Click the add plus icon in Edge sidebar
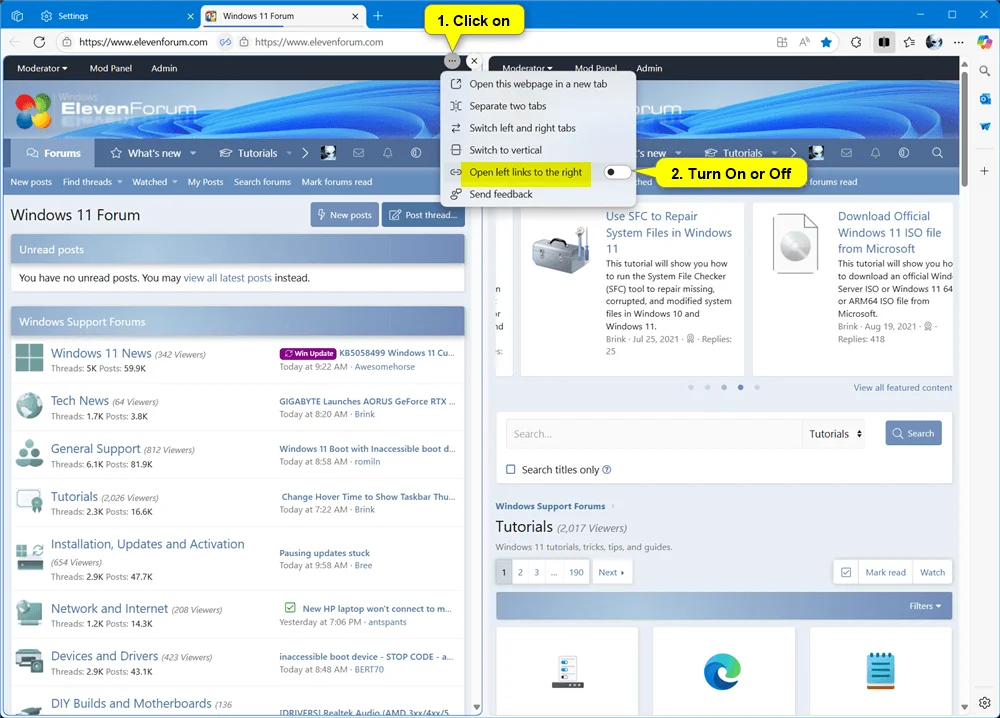Screen dimensions: 1000x718 tap(985, 171)
